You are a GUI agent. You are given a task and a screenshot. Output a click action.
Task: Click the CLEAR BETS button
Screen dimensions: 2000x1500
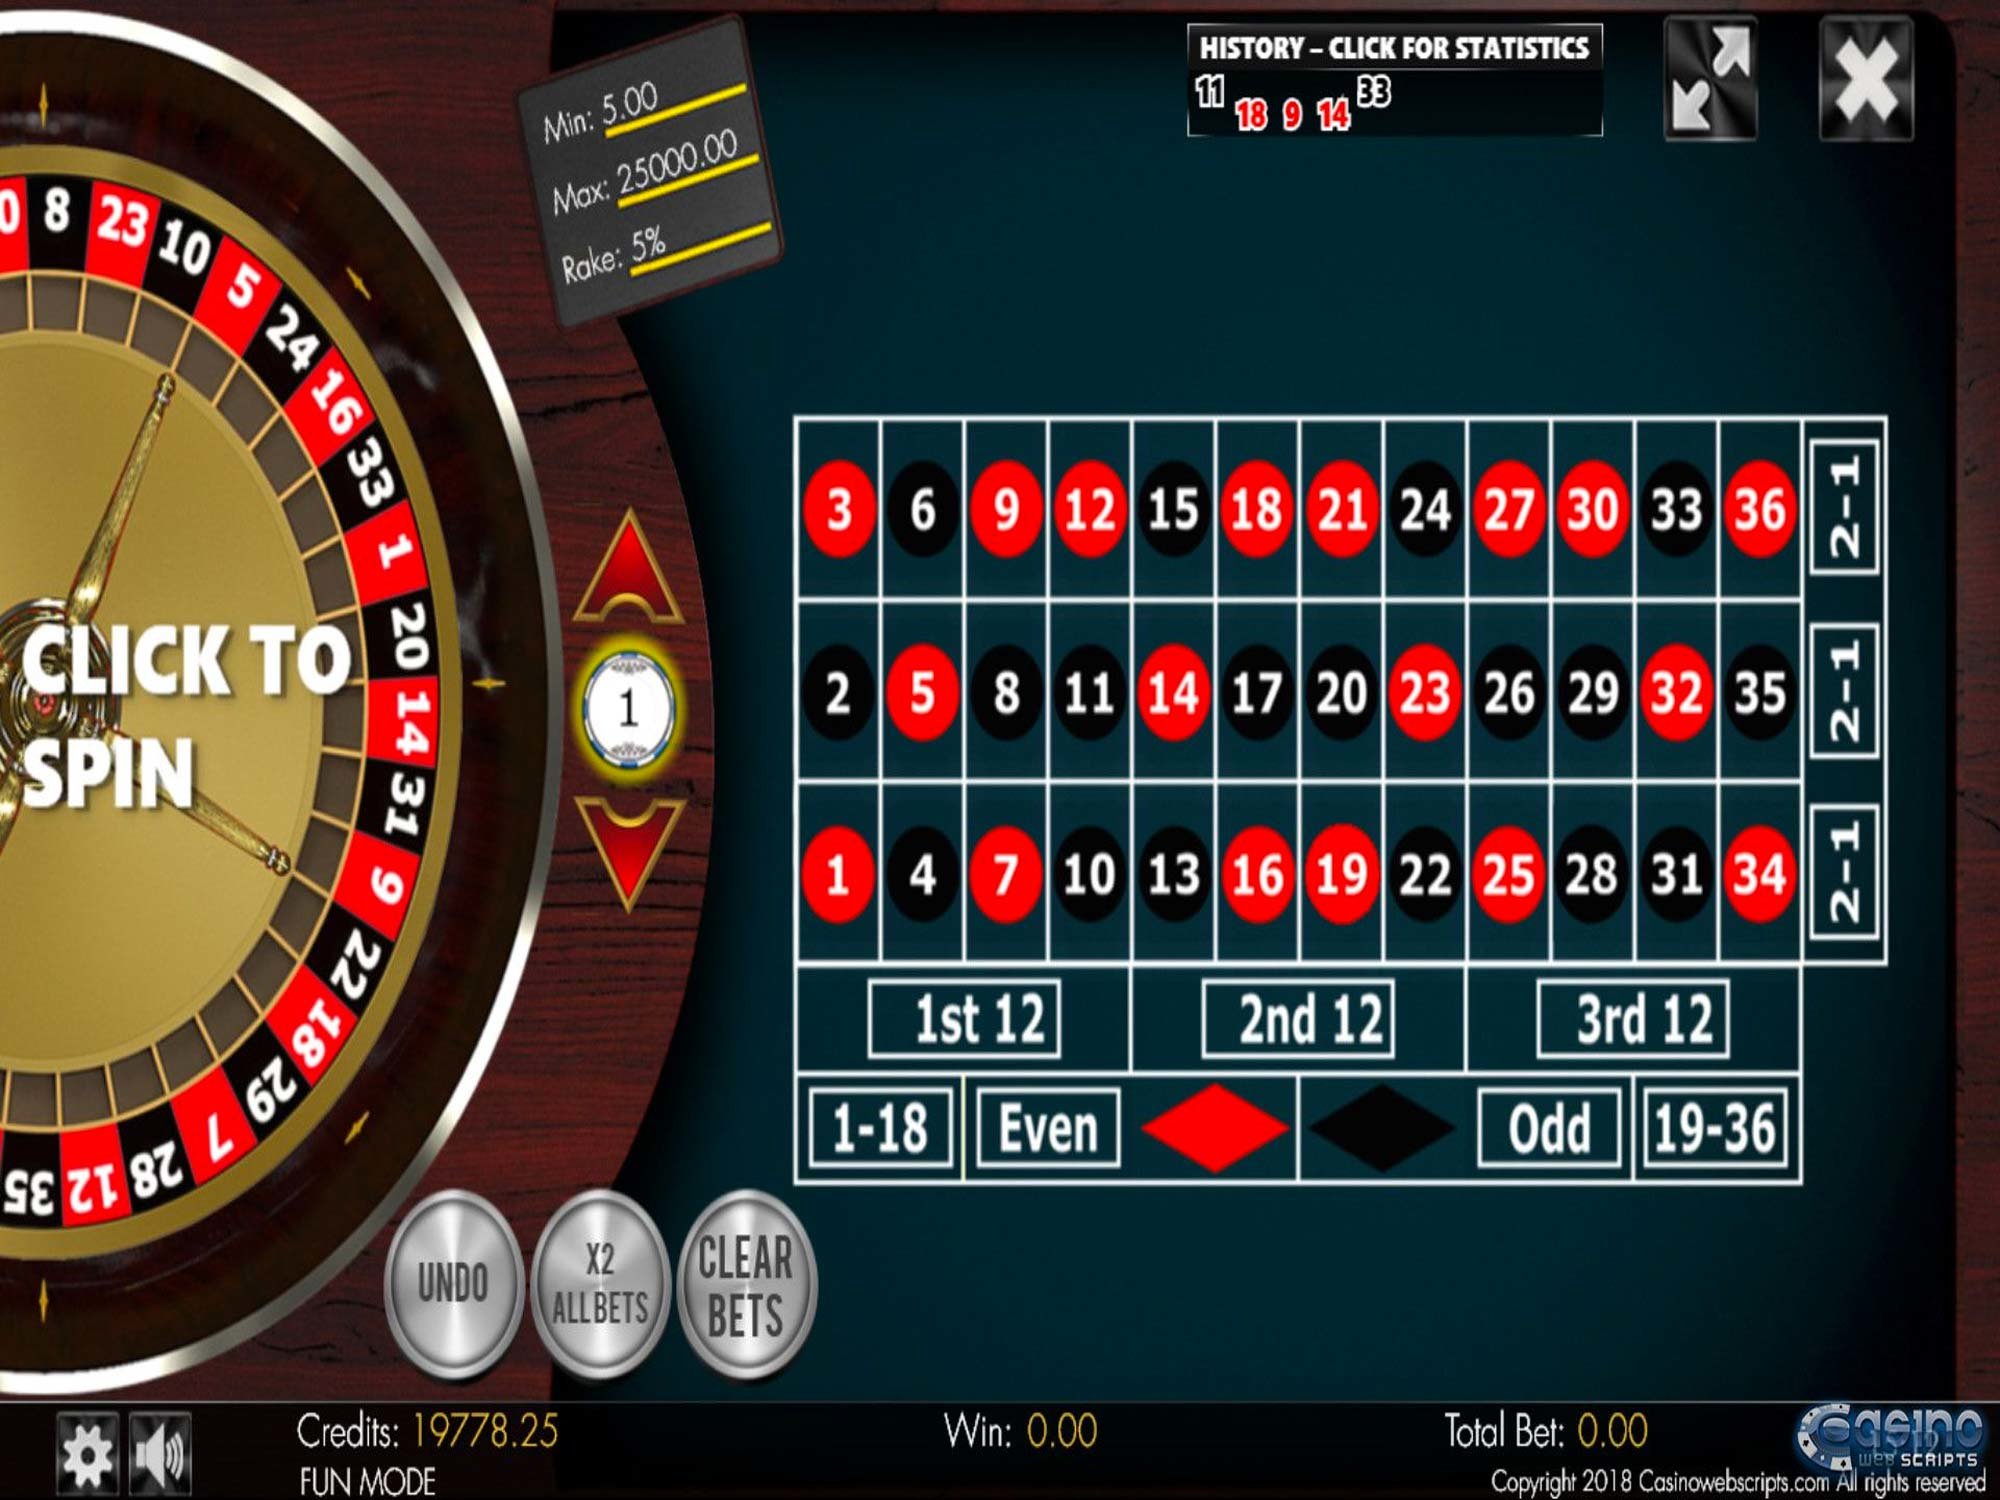pos(746,1283)
